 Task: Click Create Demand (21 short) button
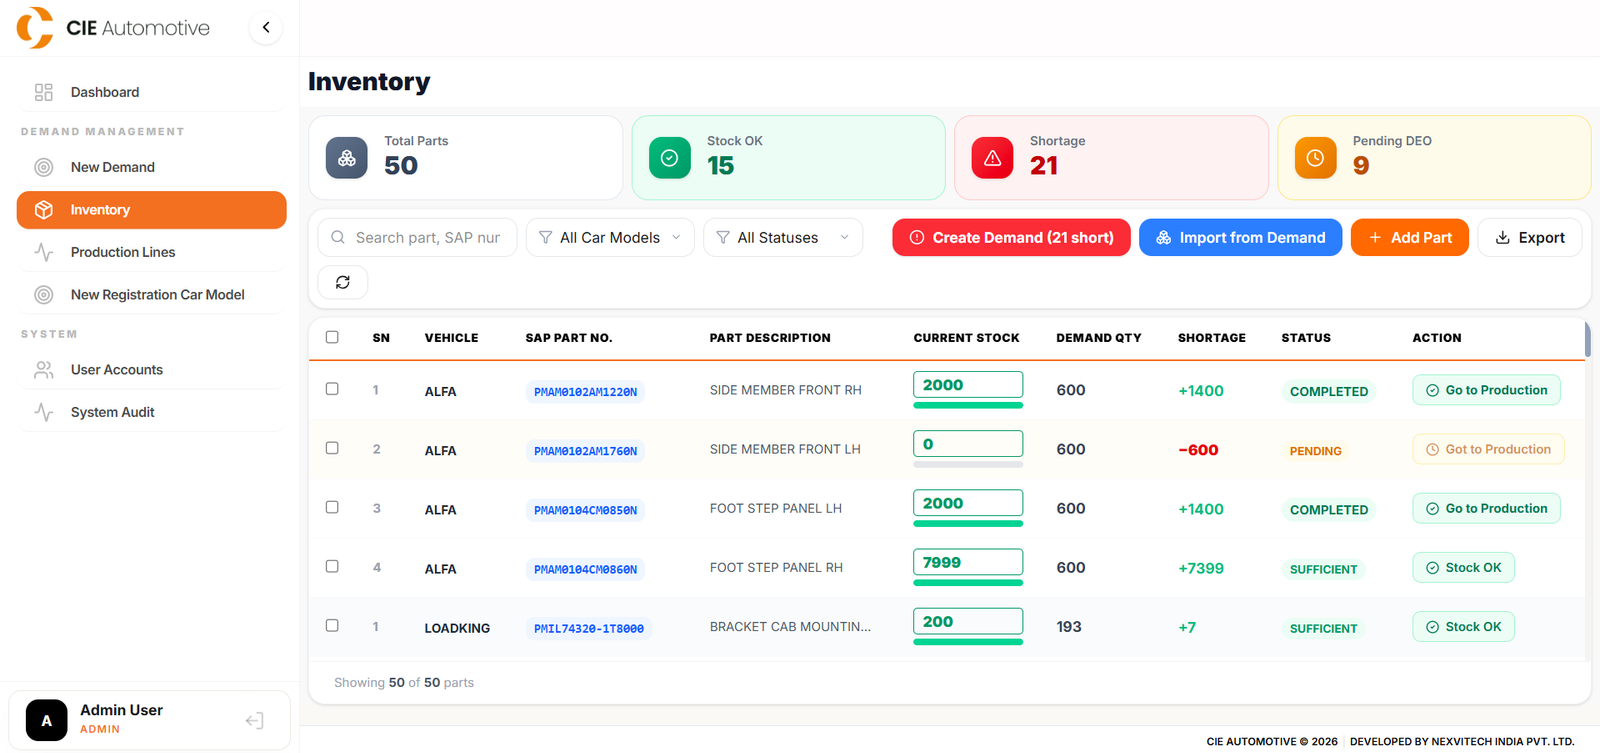click(x=1011, y=237)
